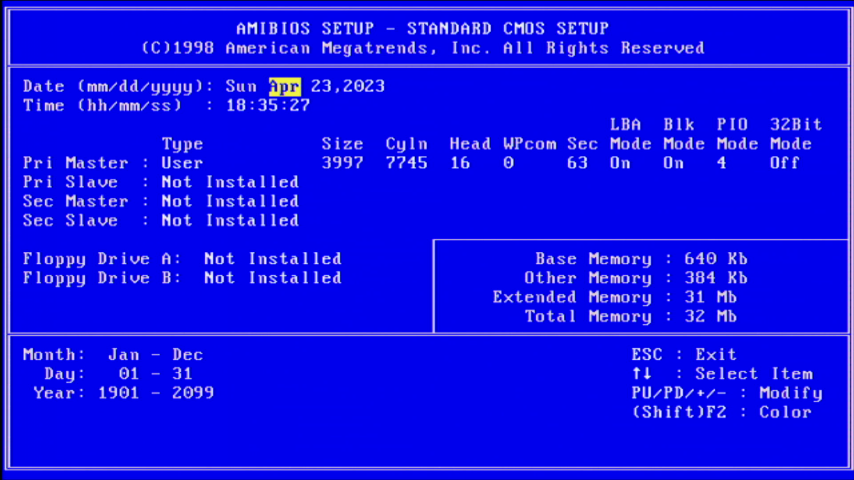The width and height of the screenshot is (854, 480).
Task: Click (Shift)F2 : Color option
Action: pos(721,412)
